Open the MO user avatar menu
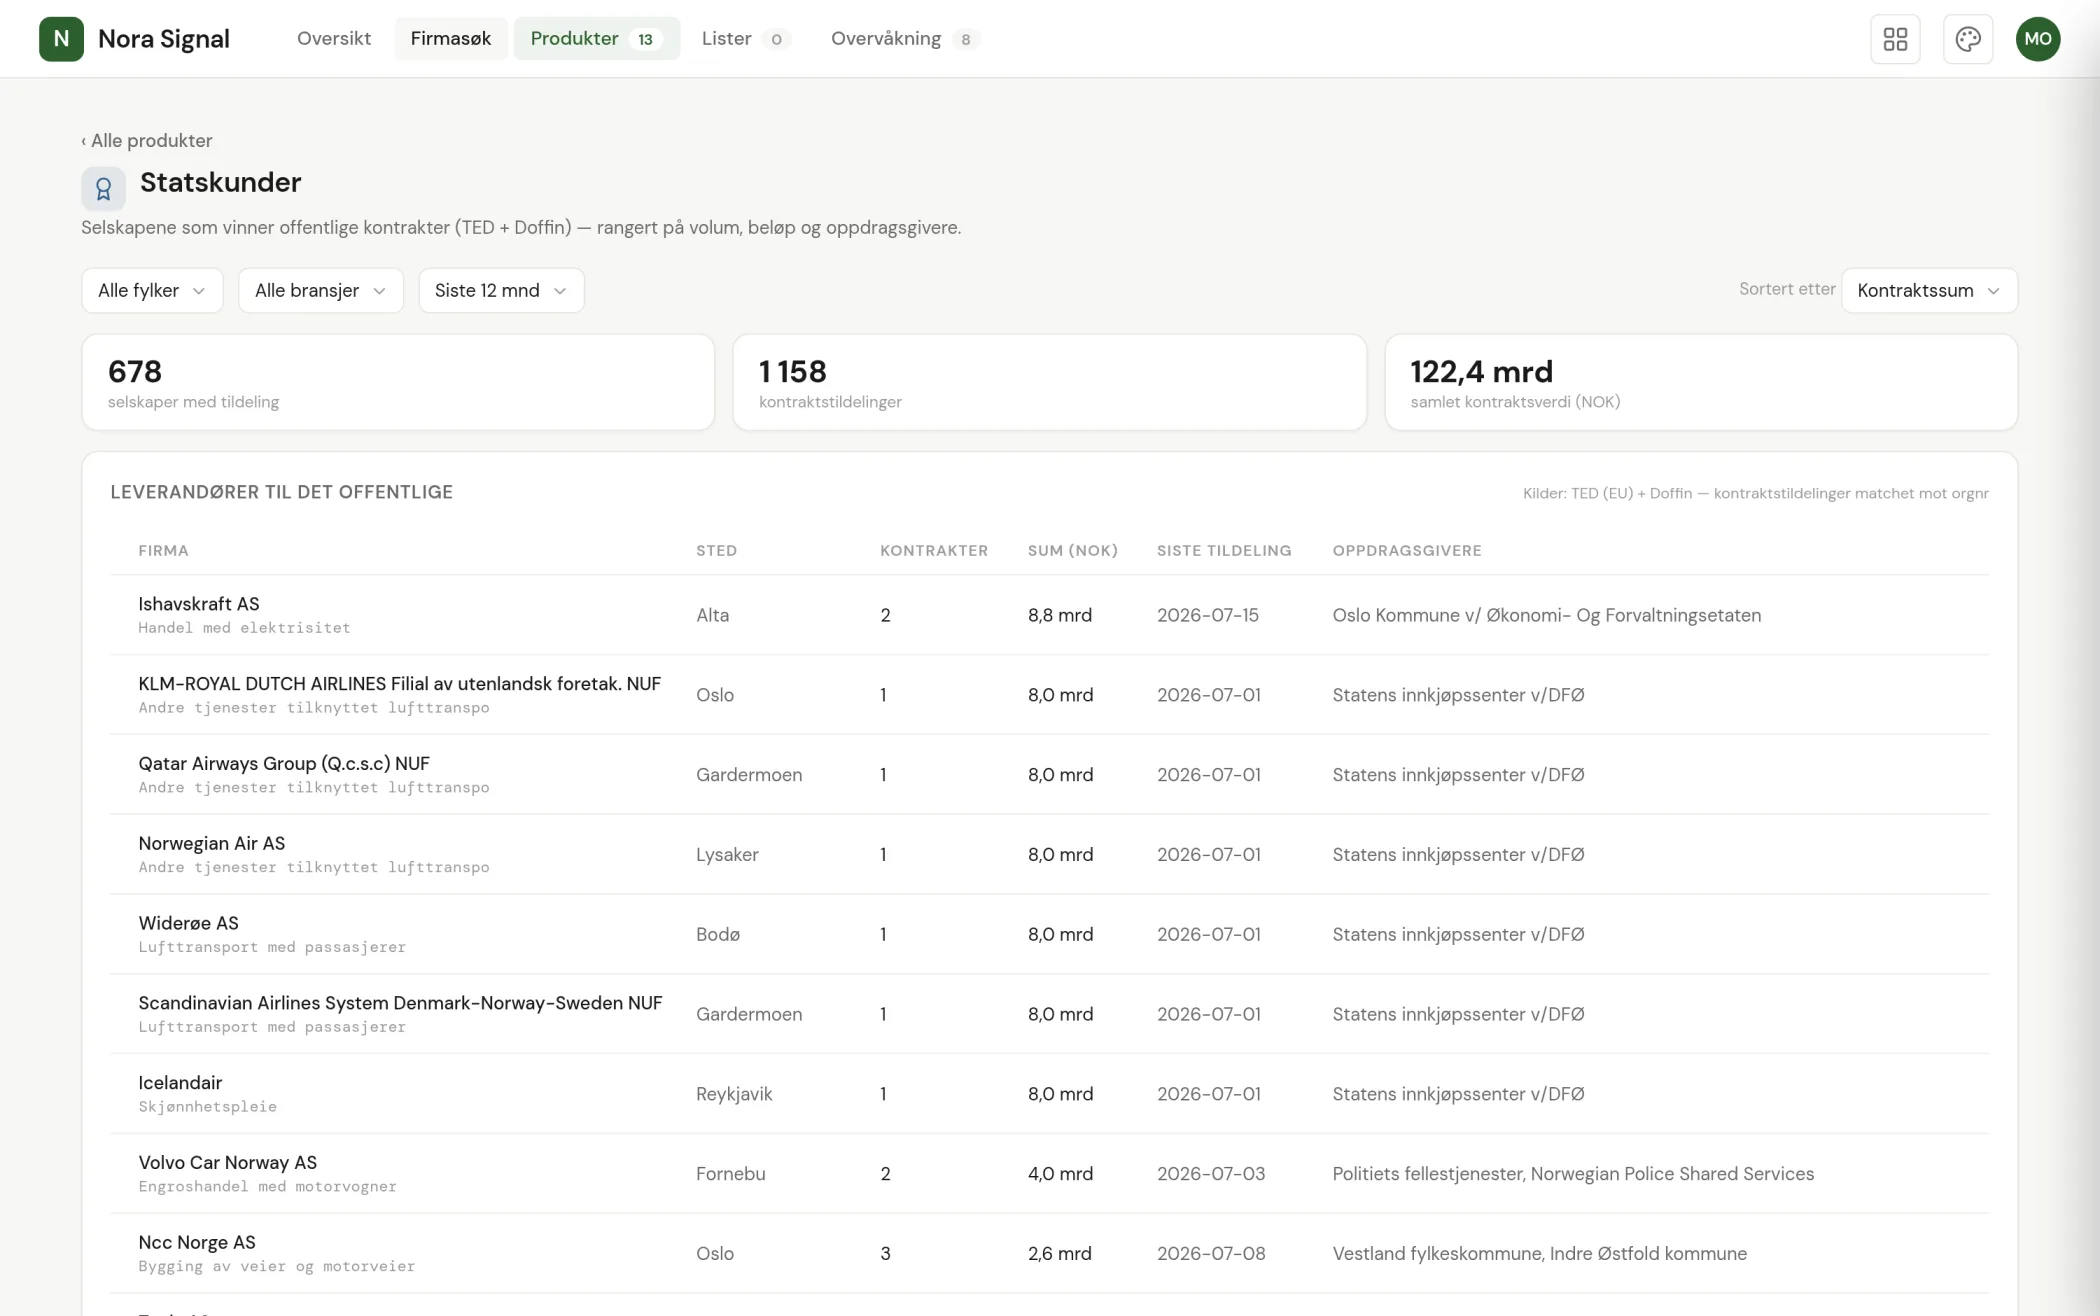This screenshot has height=1316, width=2100. [x=2038, y=39]
